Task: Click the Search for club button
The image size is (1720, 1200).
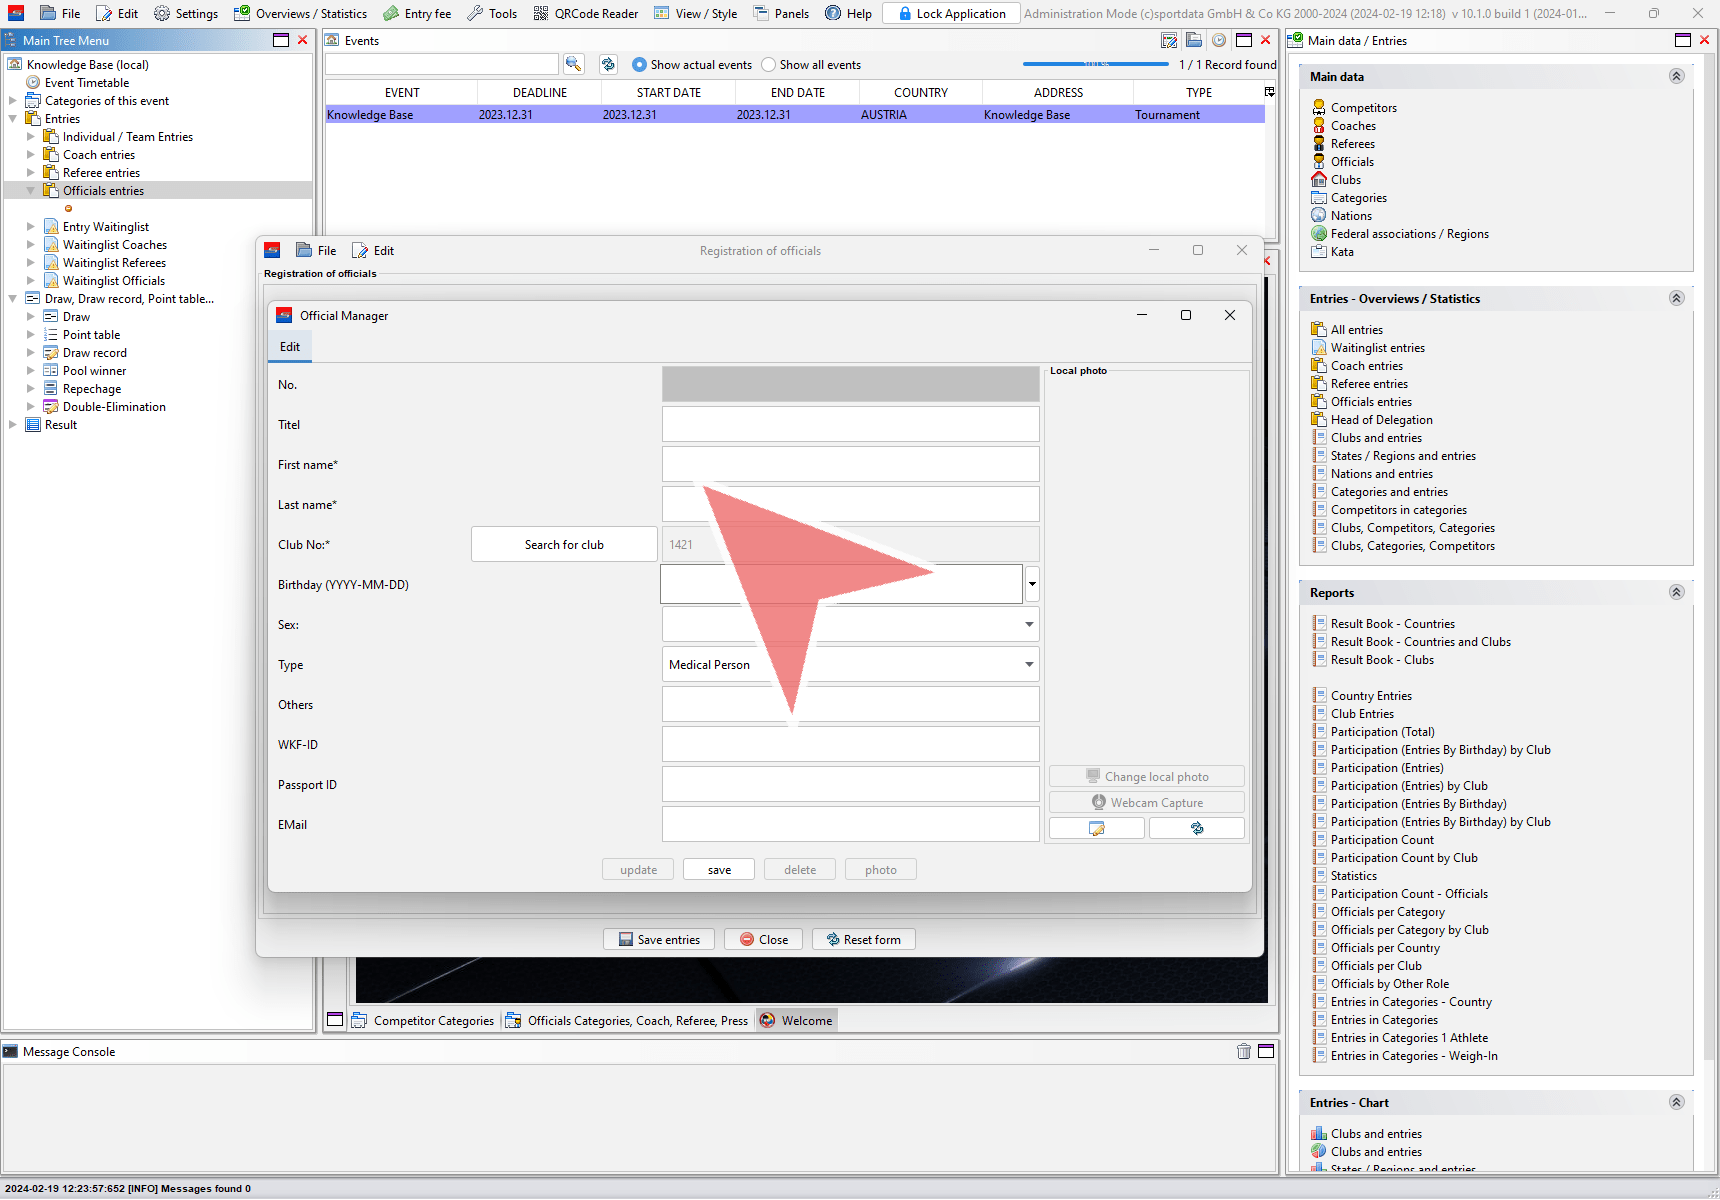Action: pyautogui.click(x=564, y=544)
